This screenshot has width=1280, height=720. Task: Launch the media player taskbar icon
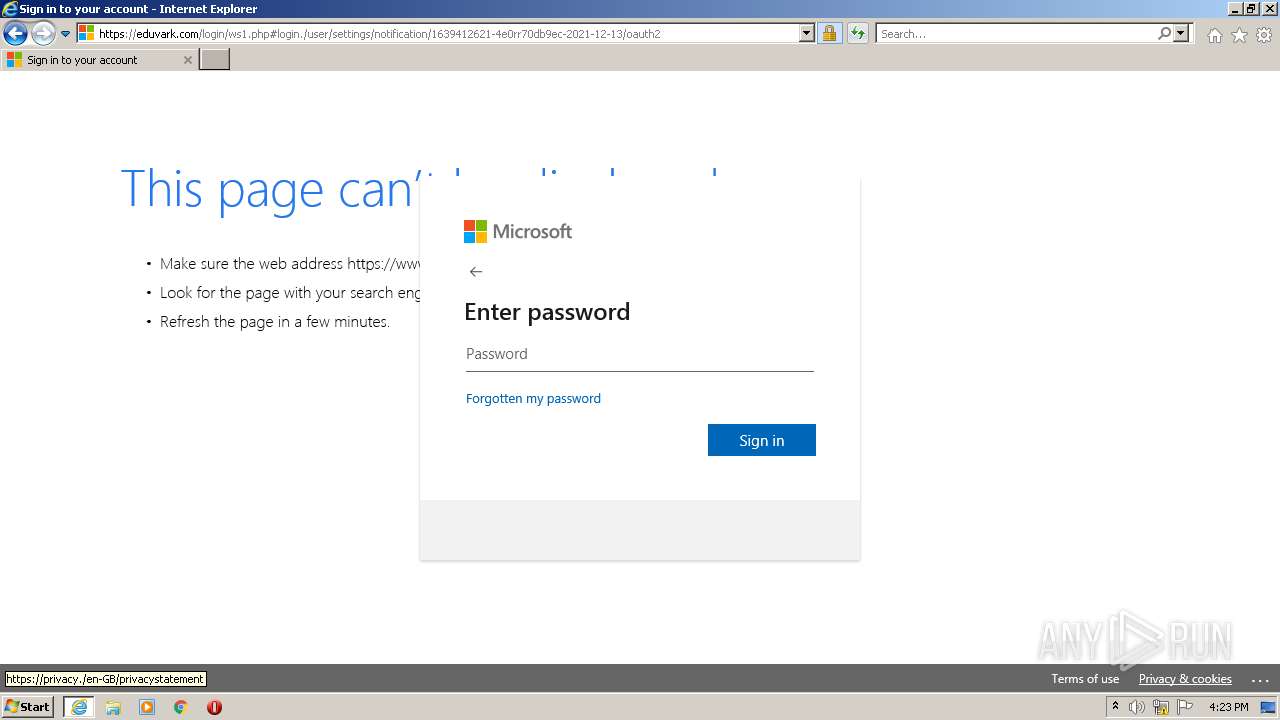tap(147, 707)
